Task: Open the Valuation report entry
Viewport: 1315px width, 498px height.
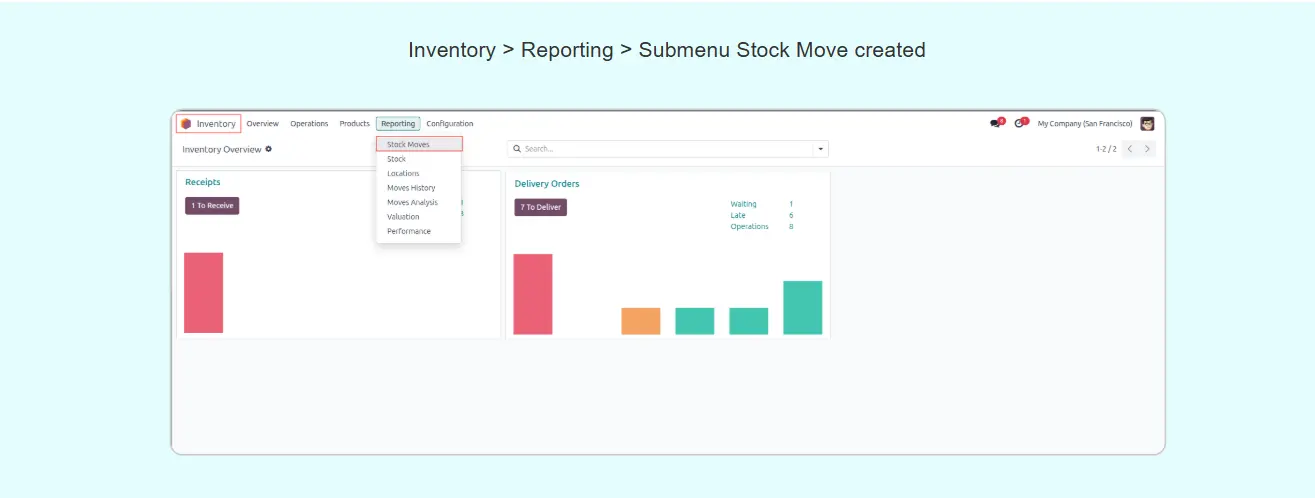Action: tap(403, 217)
